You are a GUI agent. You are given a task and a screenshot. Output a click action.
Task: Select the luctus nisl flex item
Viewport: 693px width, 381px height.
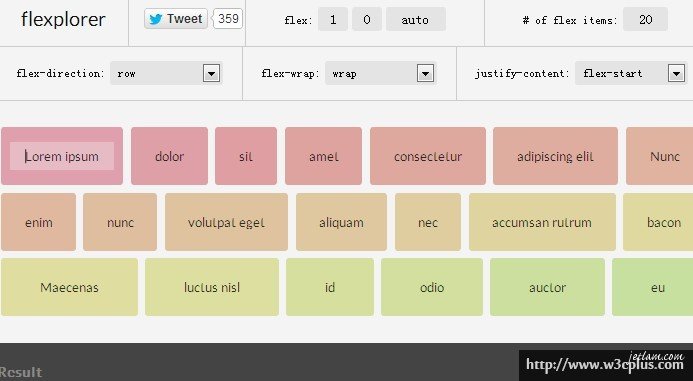(x=212, y=287)
